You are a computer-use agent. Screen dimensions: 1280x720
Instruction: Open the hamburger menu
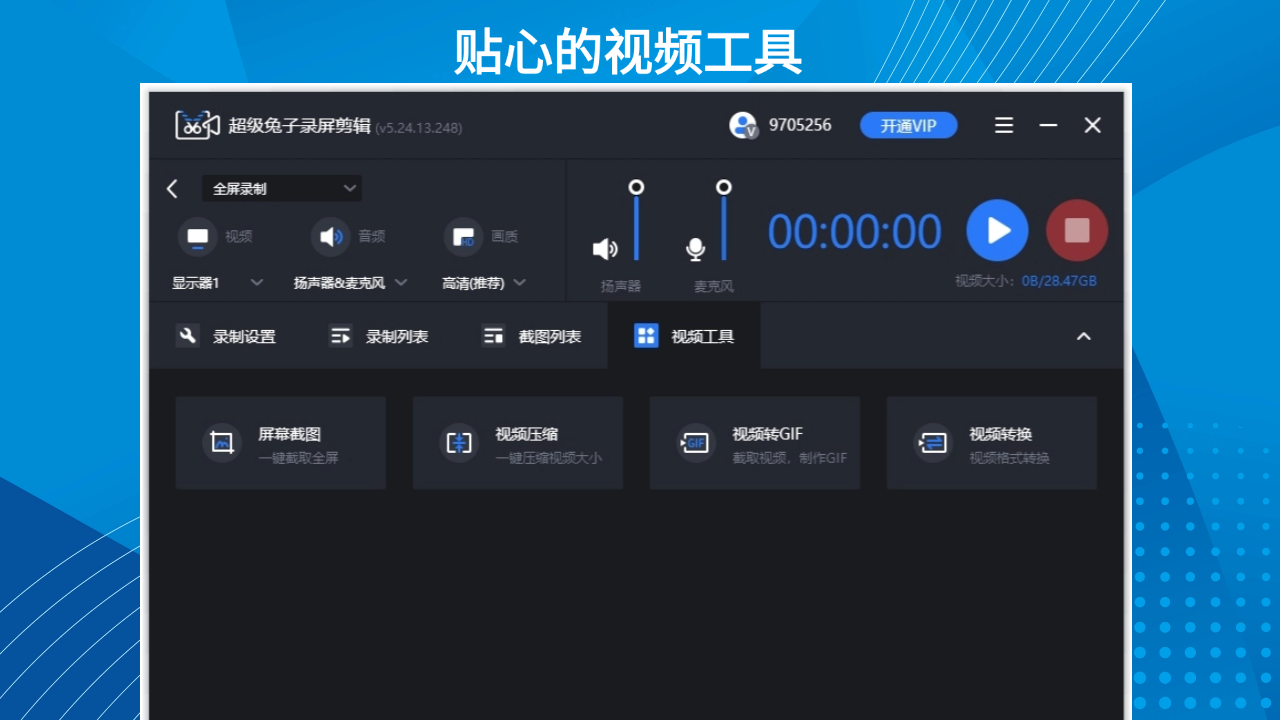point(1003,125)
